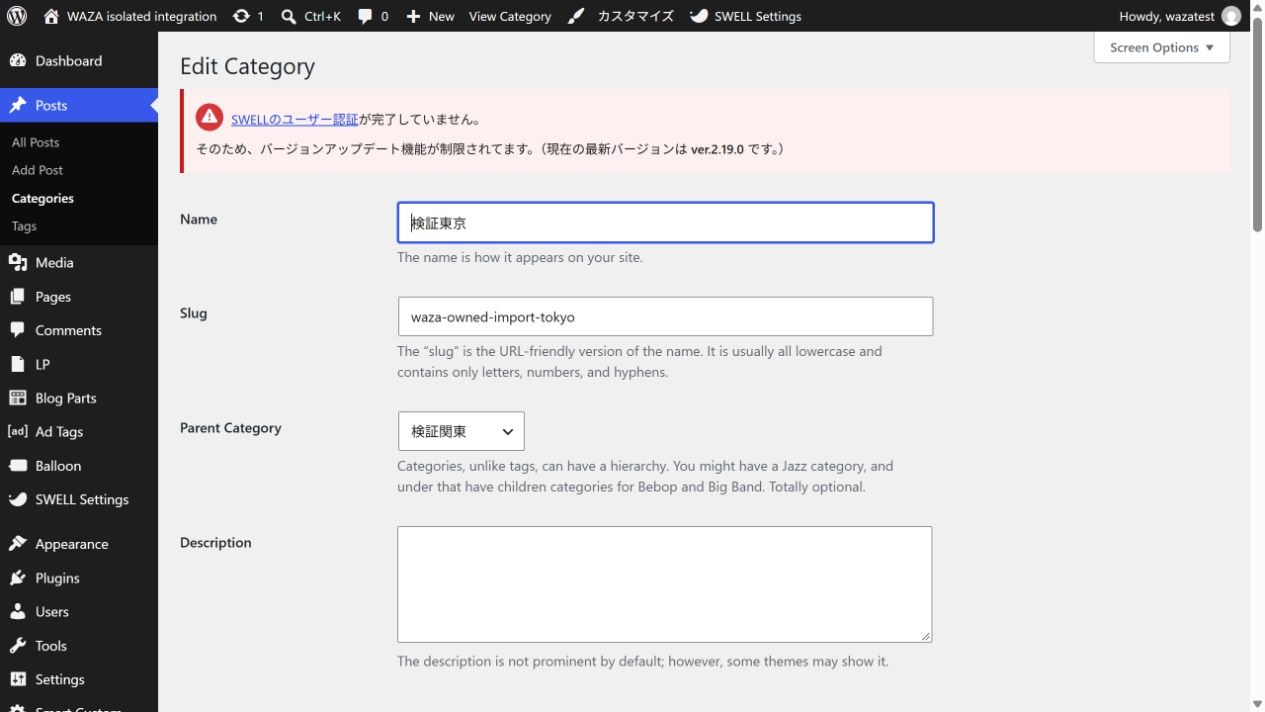The image size is (1265, 712).
Task: Open the New content menu
Action: click(x=430, y=16)
